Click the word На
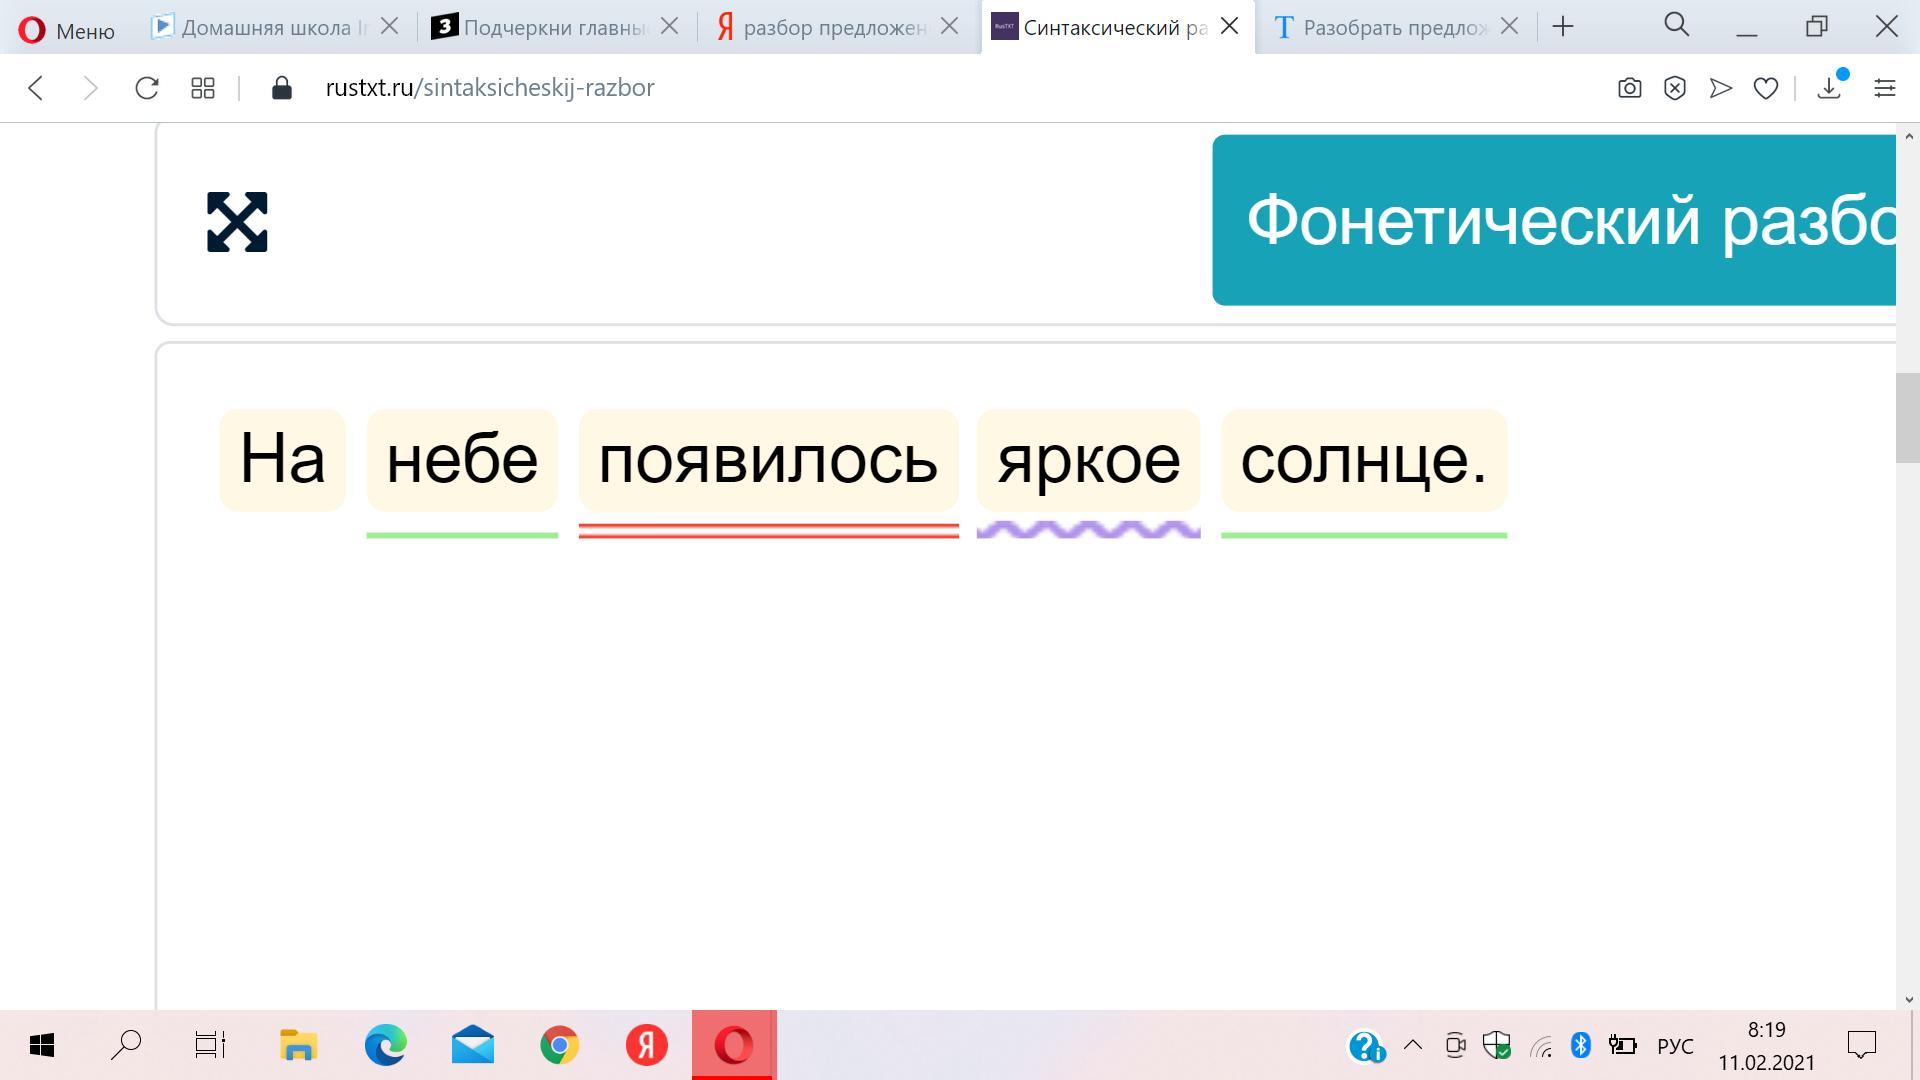 click(282, 460)
